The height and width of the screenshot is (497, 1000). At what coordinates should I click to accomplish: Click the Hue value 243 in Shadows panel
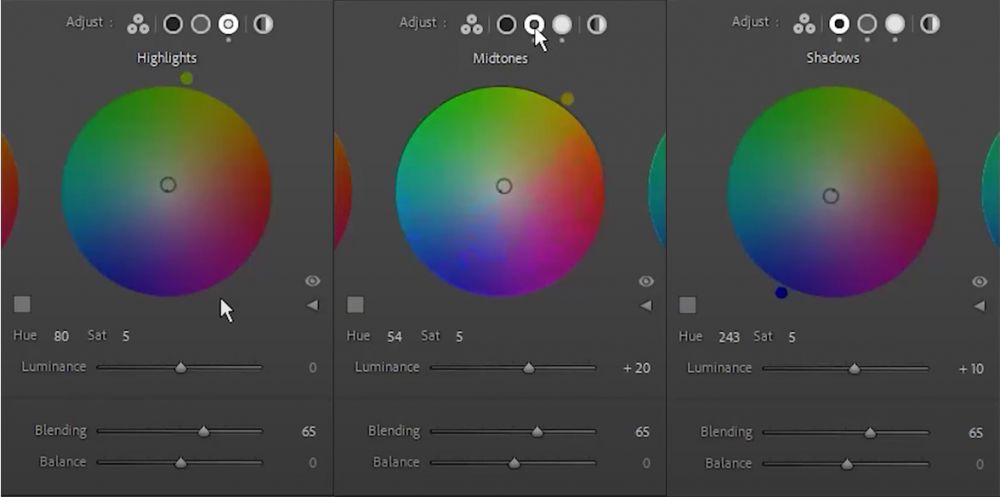point(729,337)
